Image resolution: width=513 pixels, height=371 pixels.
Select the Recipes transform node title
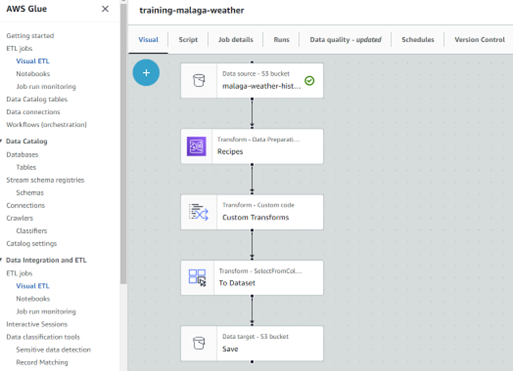[x=230, y=151]
